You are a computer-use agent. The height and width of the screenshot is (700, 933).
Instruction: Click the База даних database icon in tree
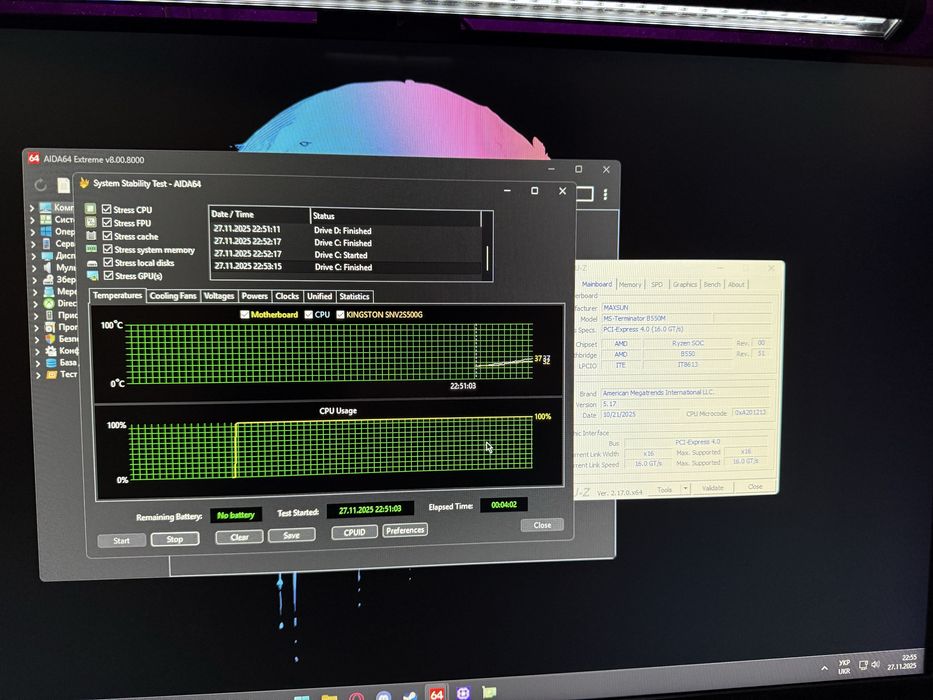click(x=51, y=362)
